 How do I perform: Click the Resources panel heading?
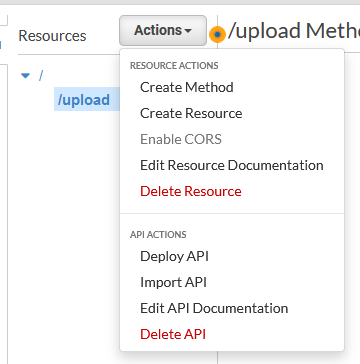pos(52,36)
